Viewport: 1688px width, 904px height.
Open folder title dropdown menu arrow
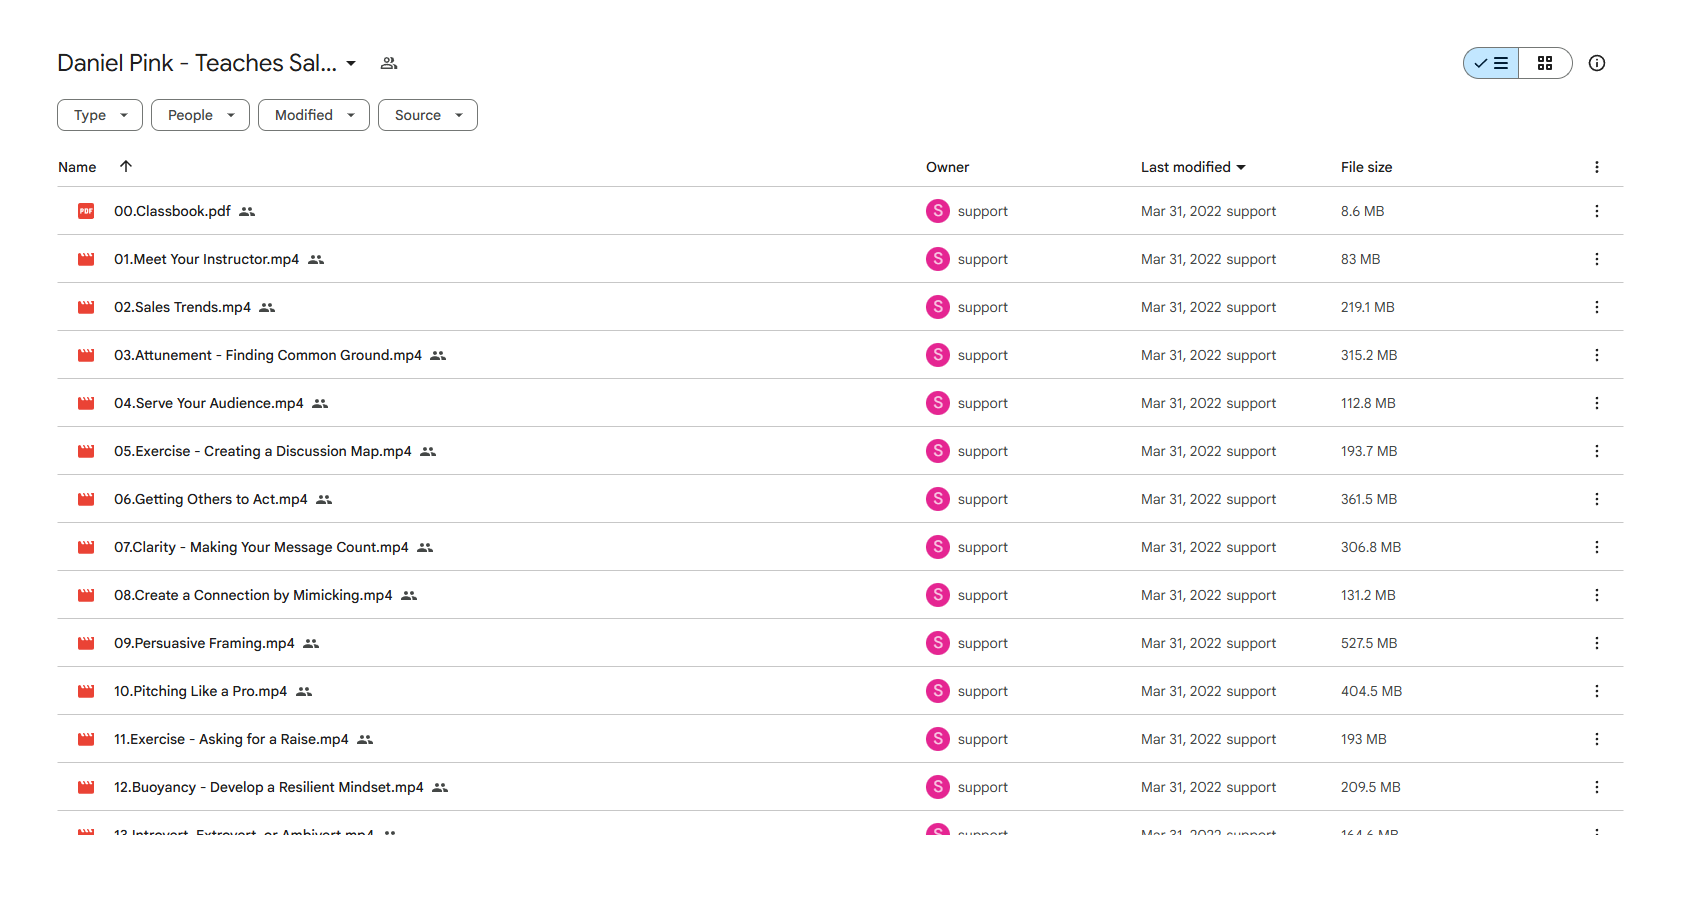[x=351, y=63]
